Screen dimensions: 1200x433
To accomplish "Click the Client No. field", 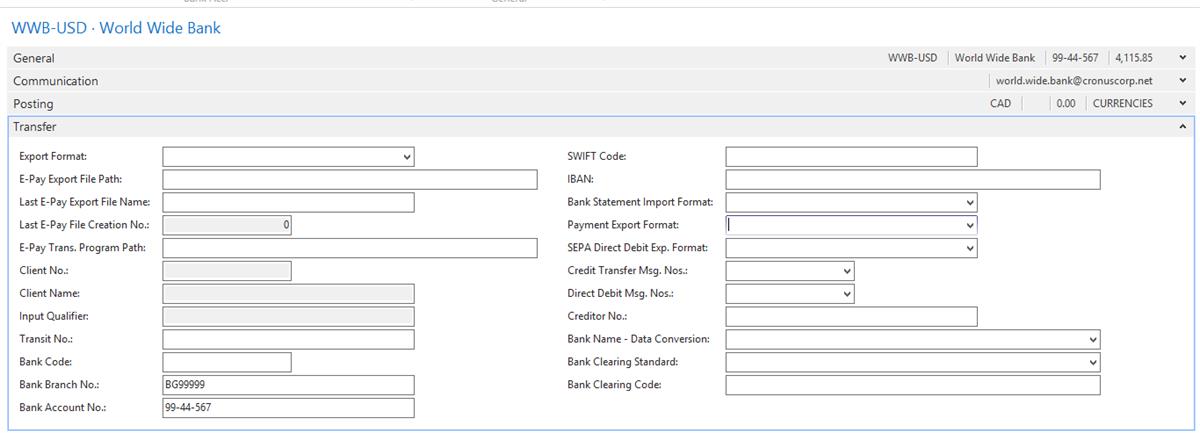I will pos(227,271).
